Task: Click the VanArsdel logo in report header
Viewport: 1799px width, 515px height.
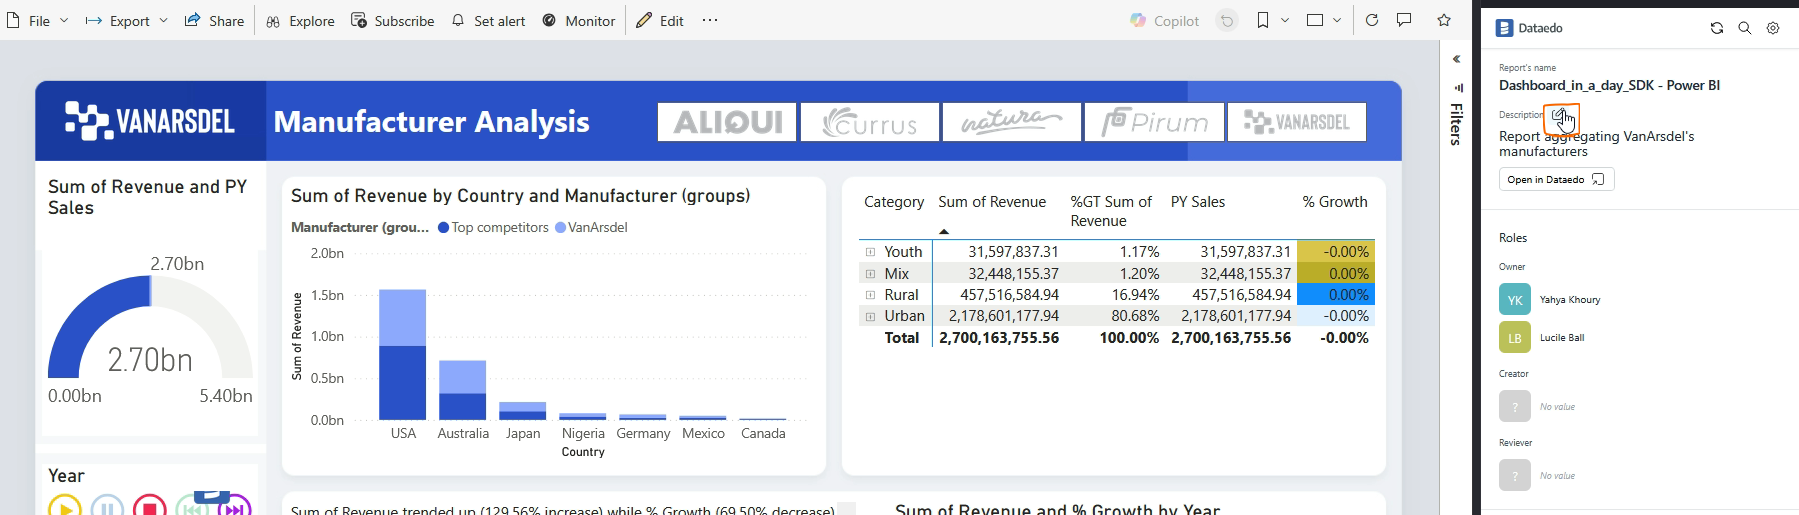Action: [150, 121]
